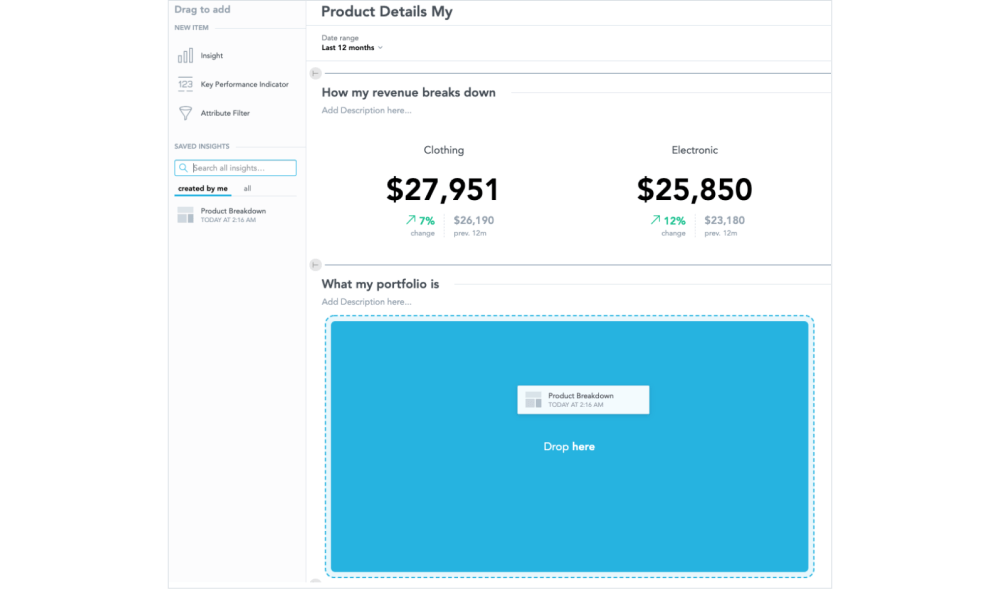The image size is (1000, 589).
Task: Add description under revenue breakdown heading
Action: [x=366, y=110]
